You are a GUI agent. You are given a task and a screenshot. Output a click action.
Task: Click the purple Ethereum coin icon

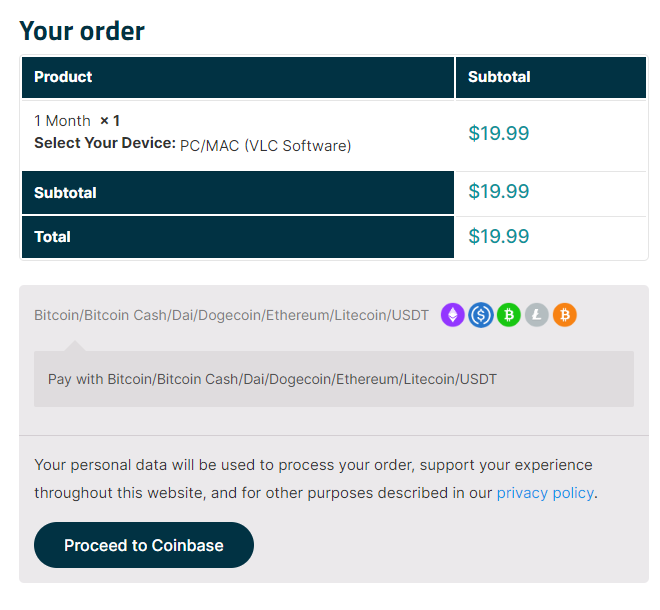453,316
